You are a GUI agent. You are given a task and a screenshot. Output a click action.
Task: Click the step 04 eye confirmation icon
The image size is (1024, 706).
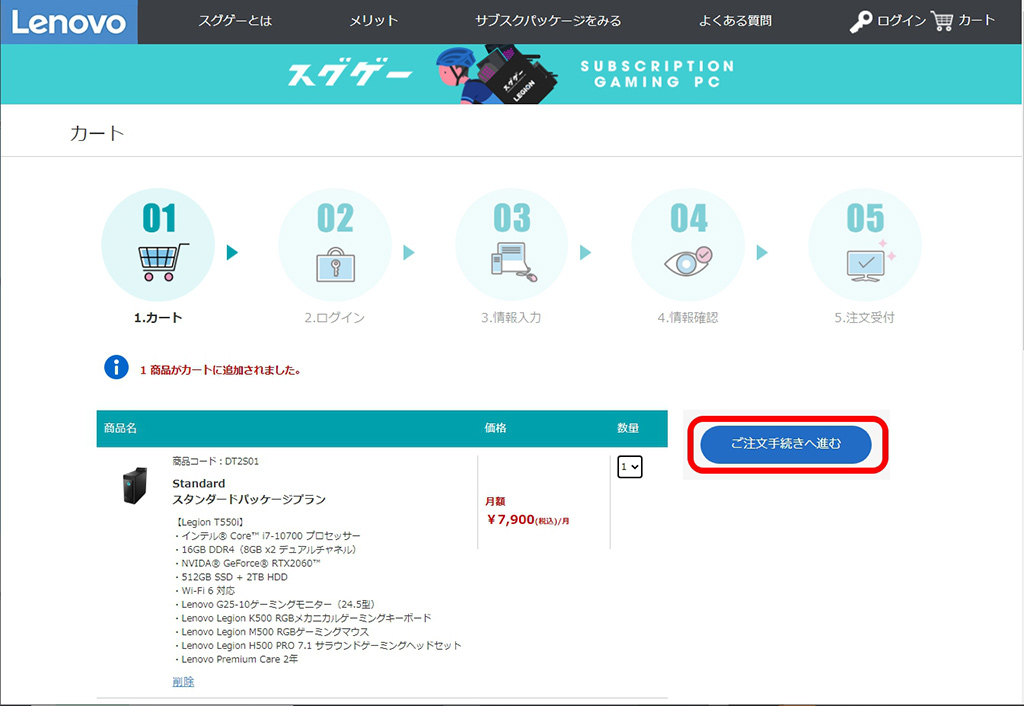pyautogui.click(x=688, y=261)
